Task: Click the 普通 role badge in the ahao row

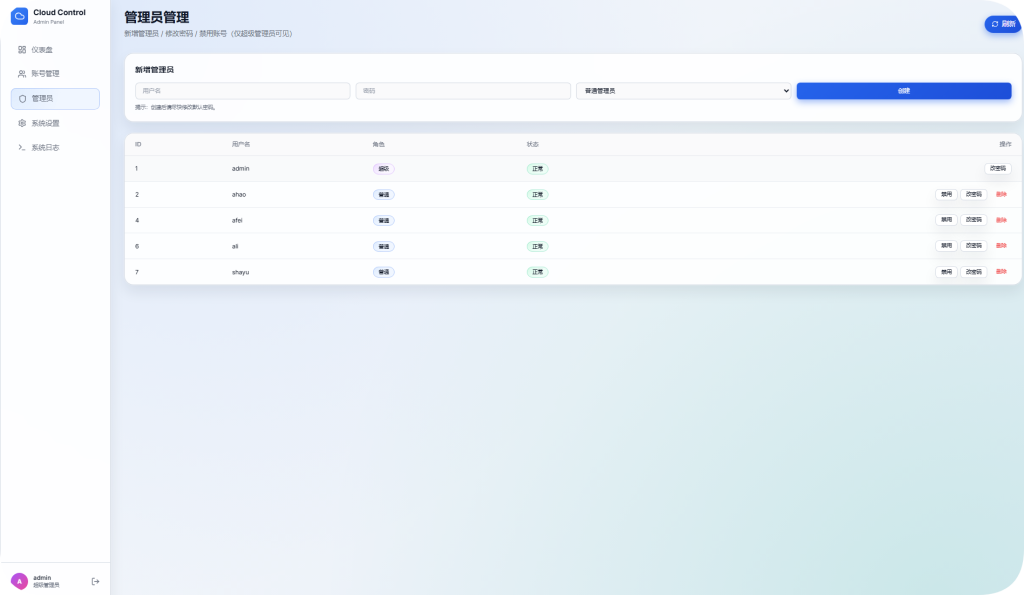Action: [384, 195]
